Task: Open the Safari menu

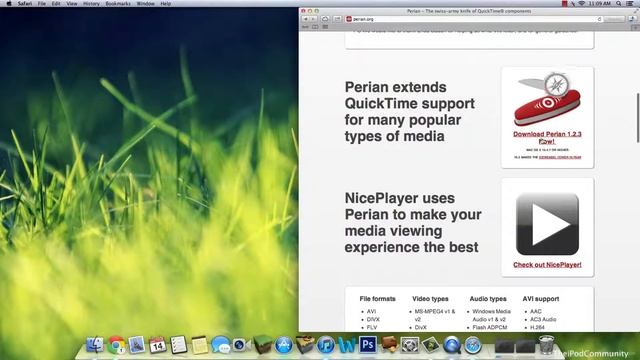Action: [x=25, y=4]
